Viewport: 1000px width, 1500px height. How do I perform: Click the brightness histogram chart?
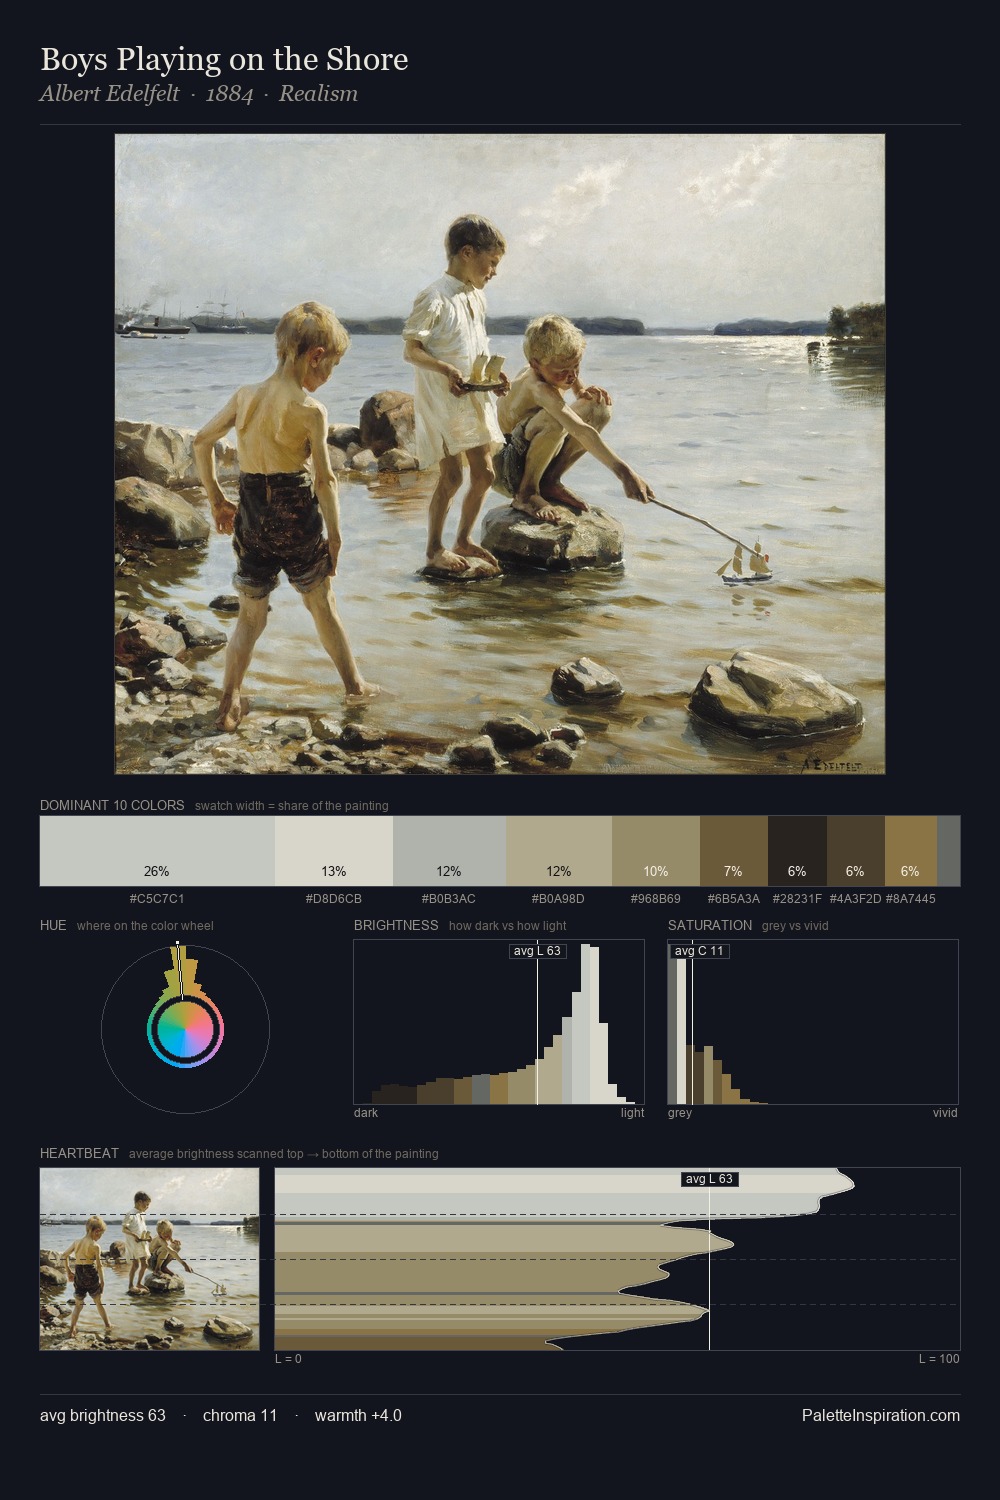(499, 1022)
